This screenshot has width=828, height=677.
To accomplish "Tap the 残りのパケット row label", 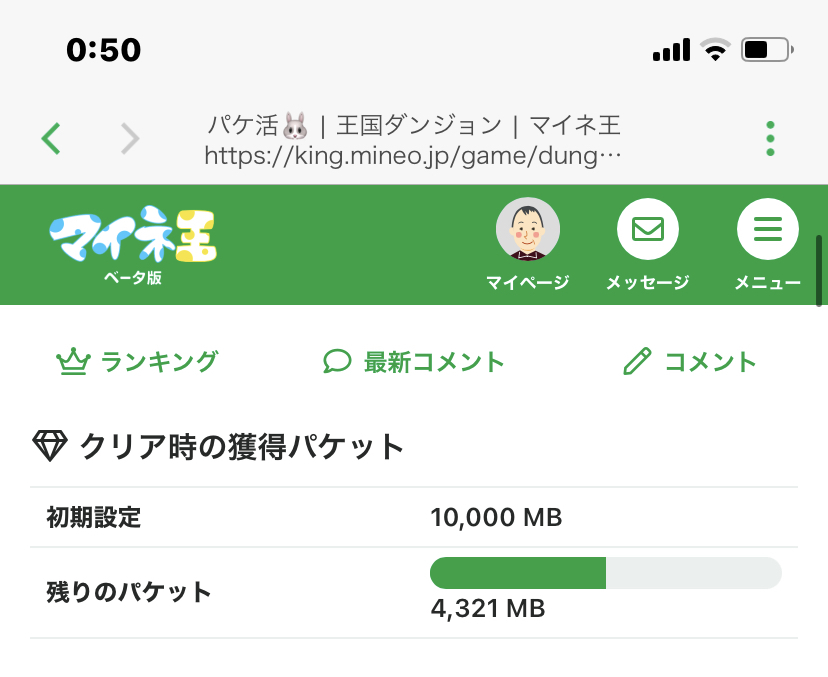I will [x=129, y=591].
